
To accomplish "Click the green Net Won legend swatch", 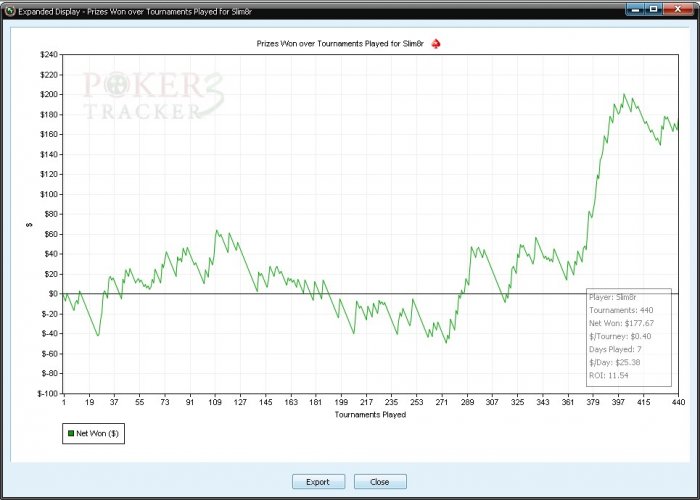I will point(70,434).
